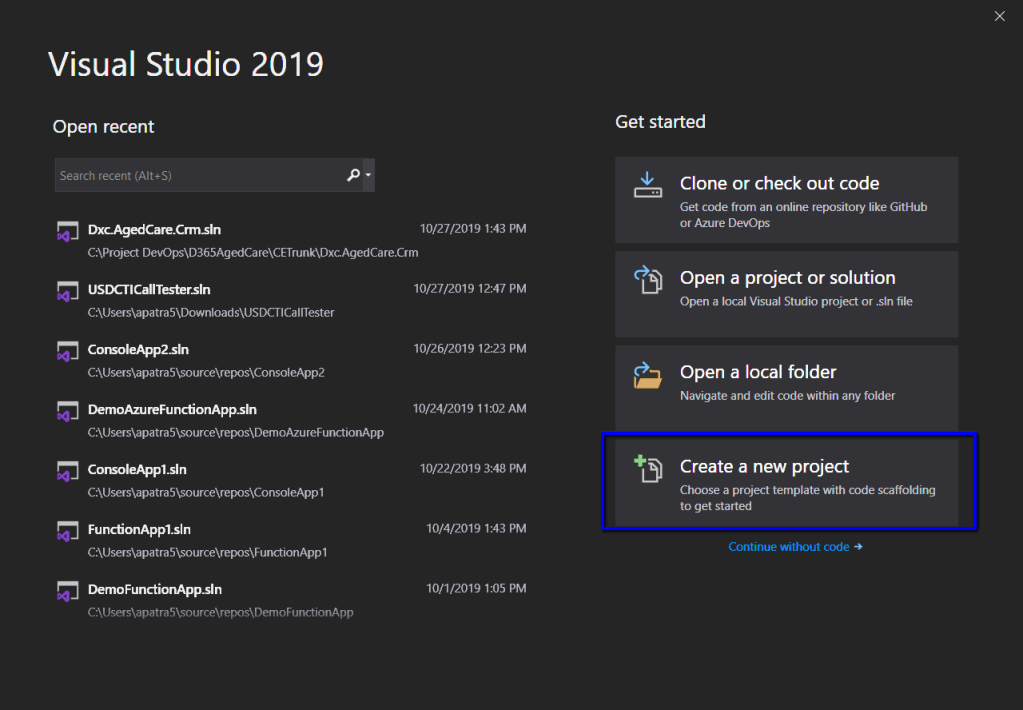Click the Dxc.AgedCare.Crm.sln solution icon

coord(68,232)
